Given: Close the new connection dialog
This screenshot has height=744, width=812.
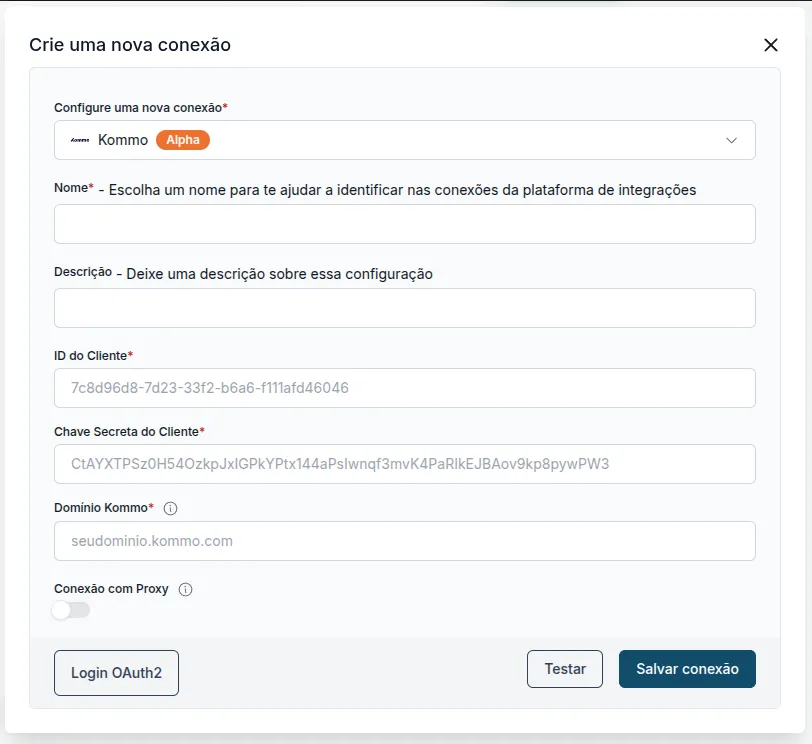Looking at the screenshot, I should pos(771,45).
